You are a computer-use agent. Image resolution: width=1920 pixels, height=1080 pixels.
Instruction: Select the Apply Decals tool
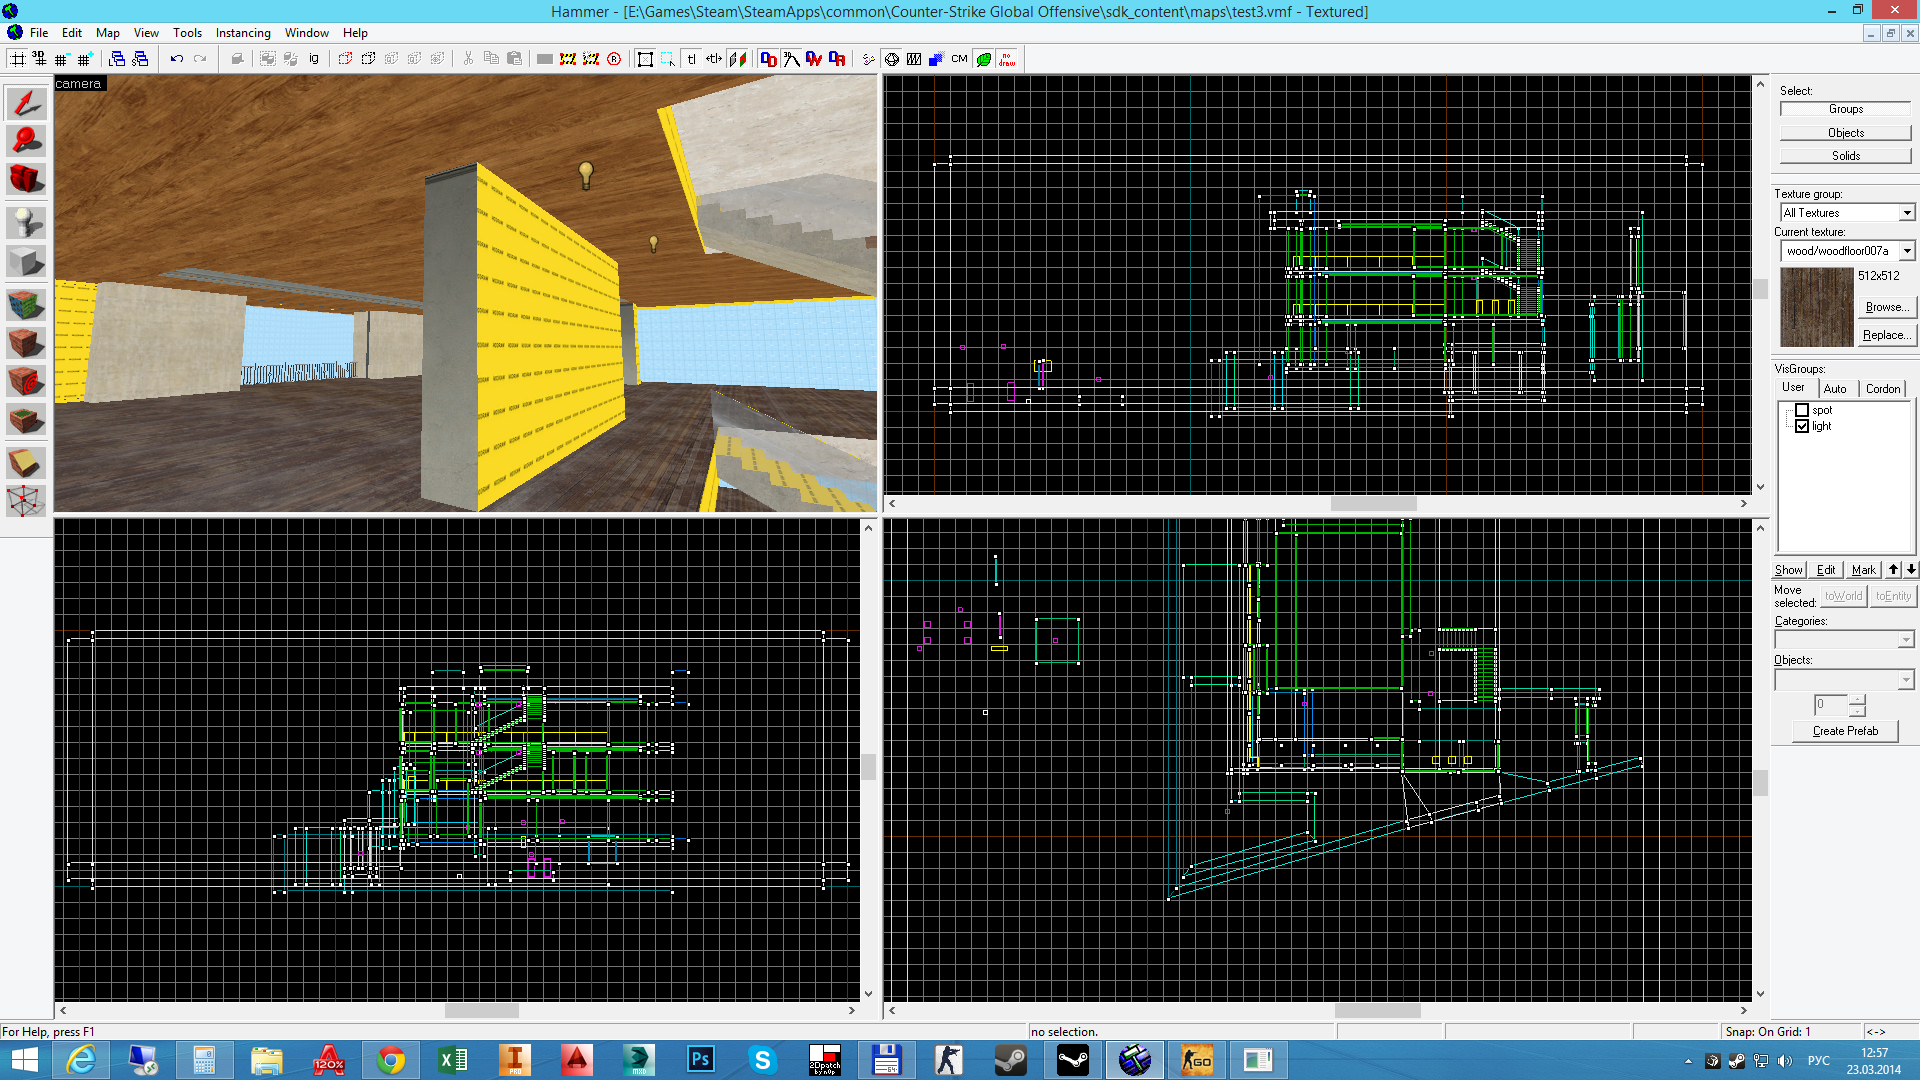(x=26, y=381)
